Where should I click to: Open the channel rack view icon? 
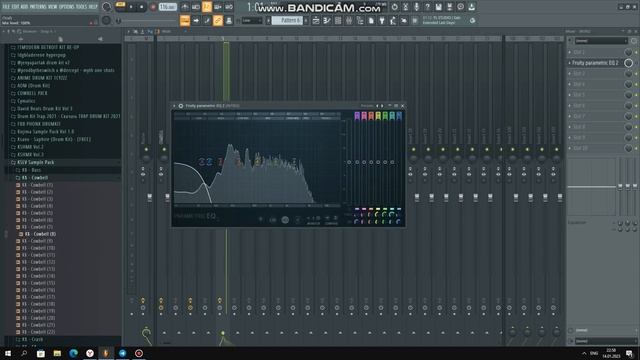pyautogui.click(x=338, y=20)
